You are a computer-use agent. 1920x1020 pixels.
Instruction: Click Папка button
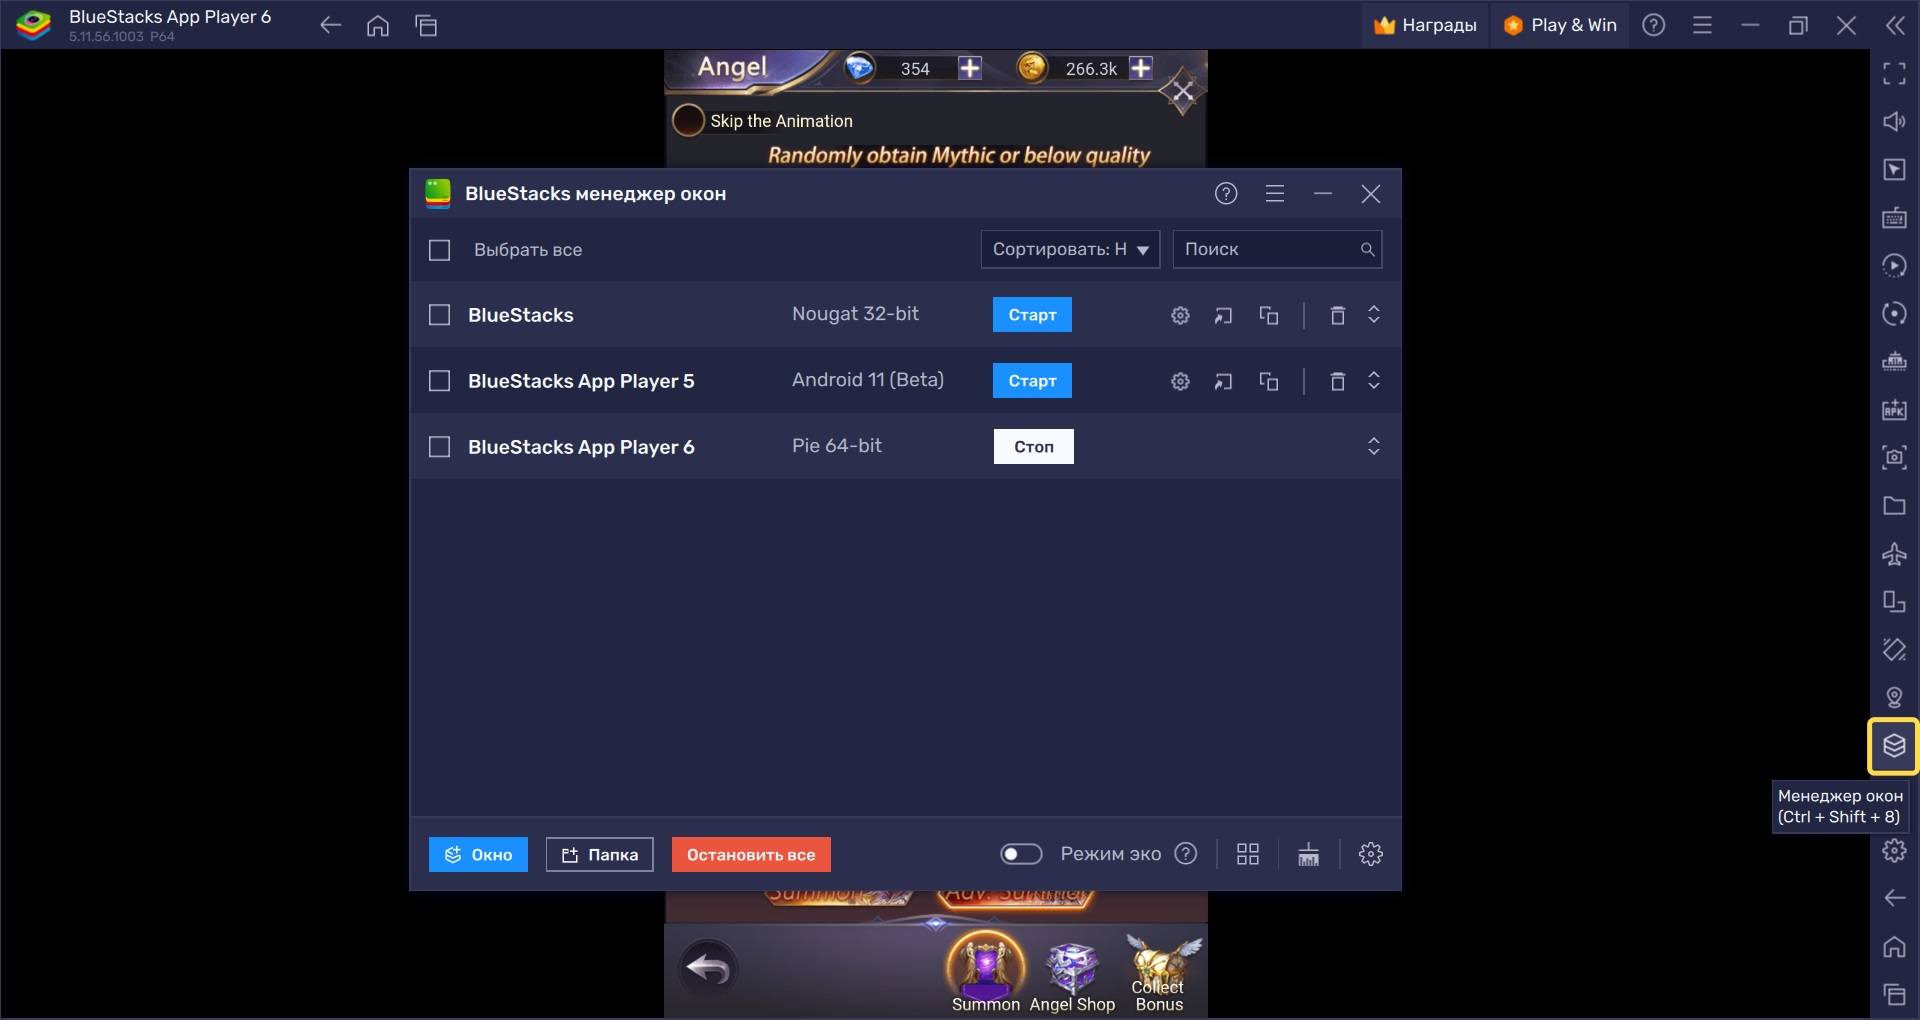click(x=600, y=855)
